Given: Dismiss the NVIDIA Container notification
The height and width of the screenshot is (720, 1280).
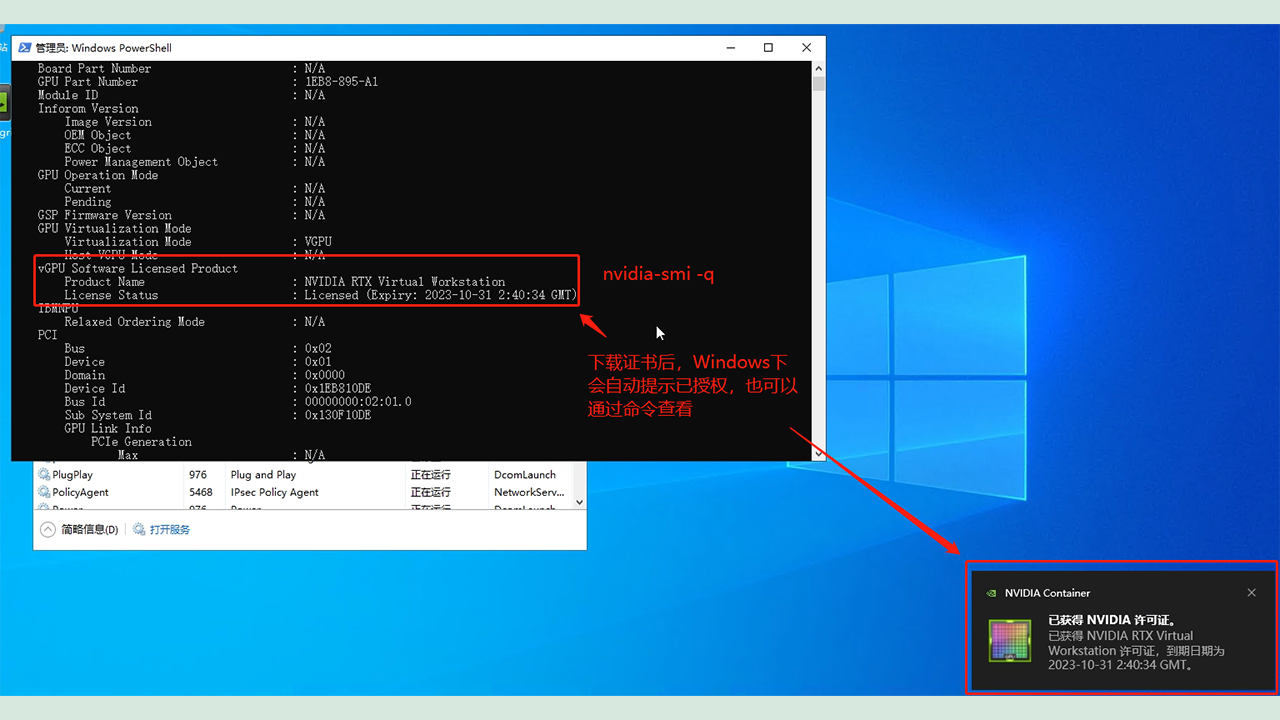Looking at the screenshot, I should point(1251,593).
